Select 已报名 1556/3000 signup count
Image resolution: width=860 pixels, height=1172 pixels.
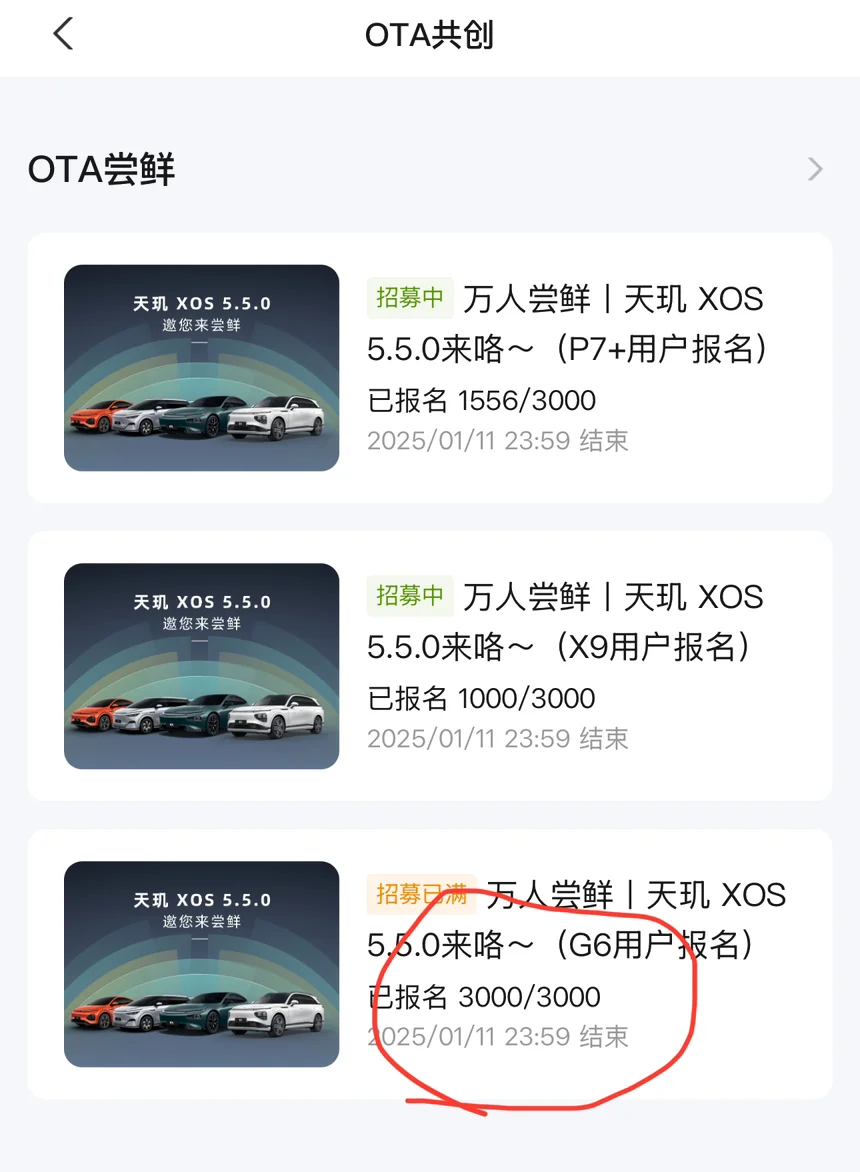point(481,401)
